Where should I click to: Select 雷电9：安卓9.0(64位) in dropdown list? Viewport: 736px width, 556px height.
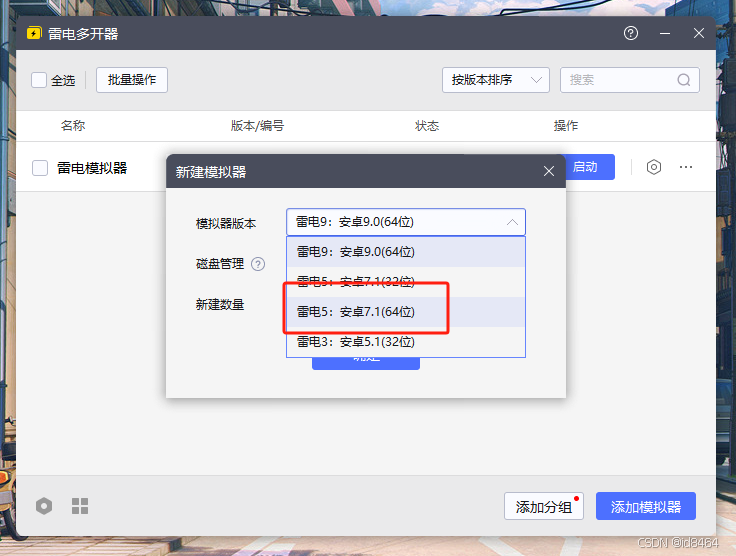[406, 252]
